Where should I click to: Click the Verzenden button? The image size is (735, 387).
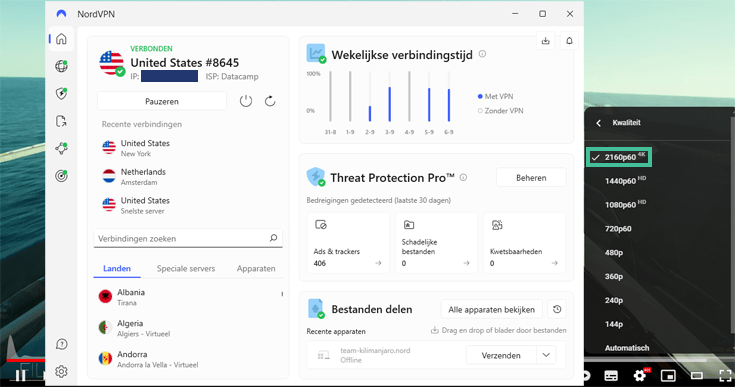tap(501, 355)
